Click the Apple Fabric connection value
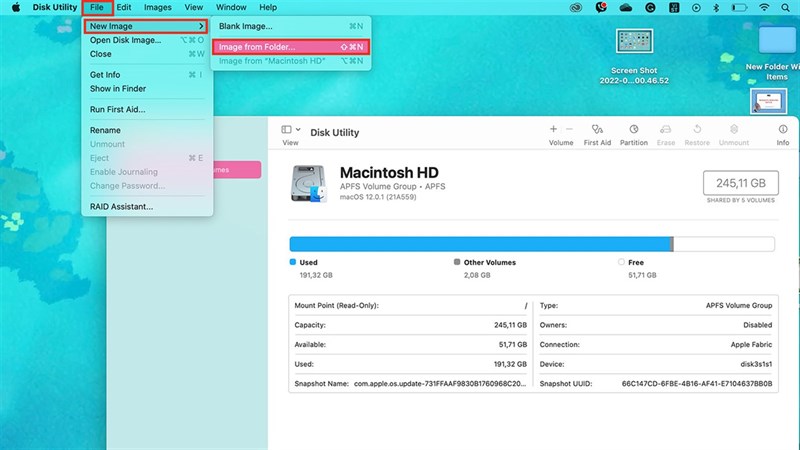 [751, 345]
